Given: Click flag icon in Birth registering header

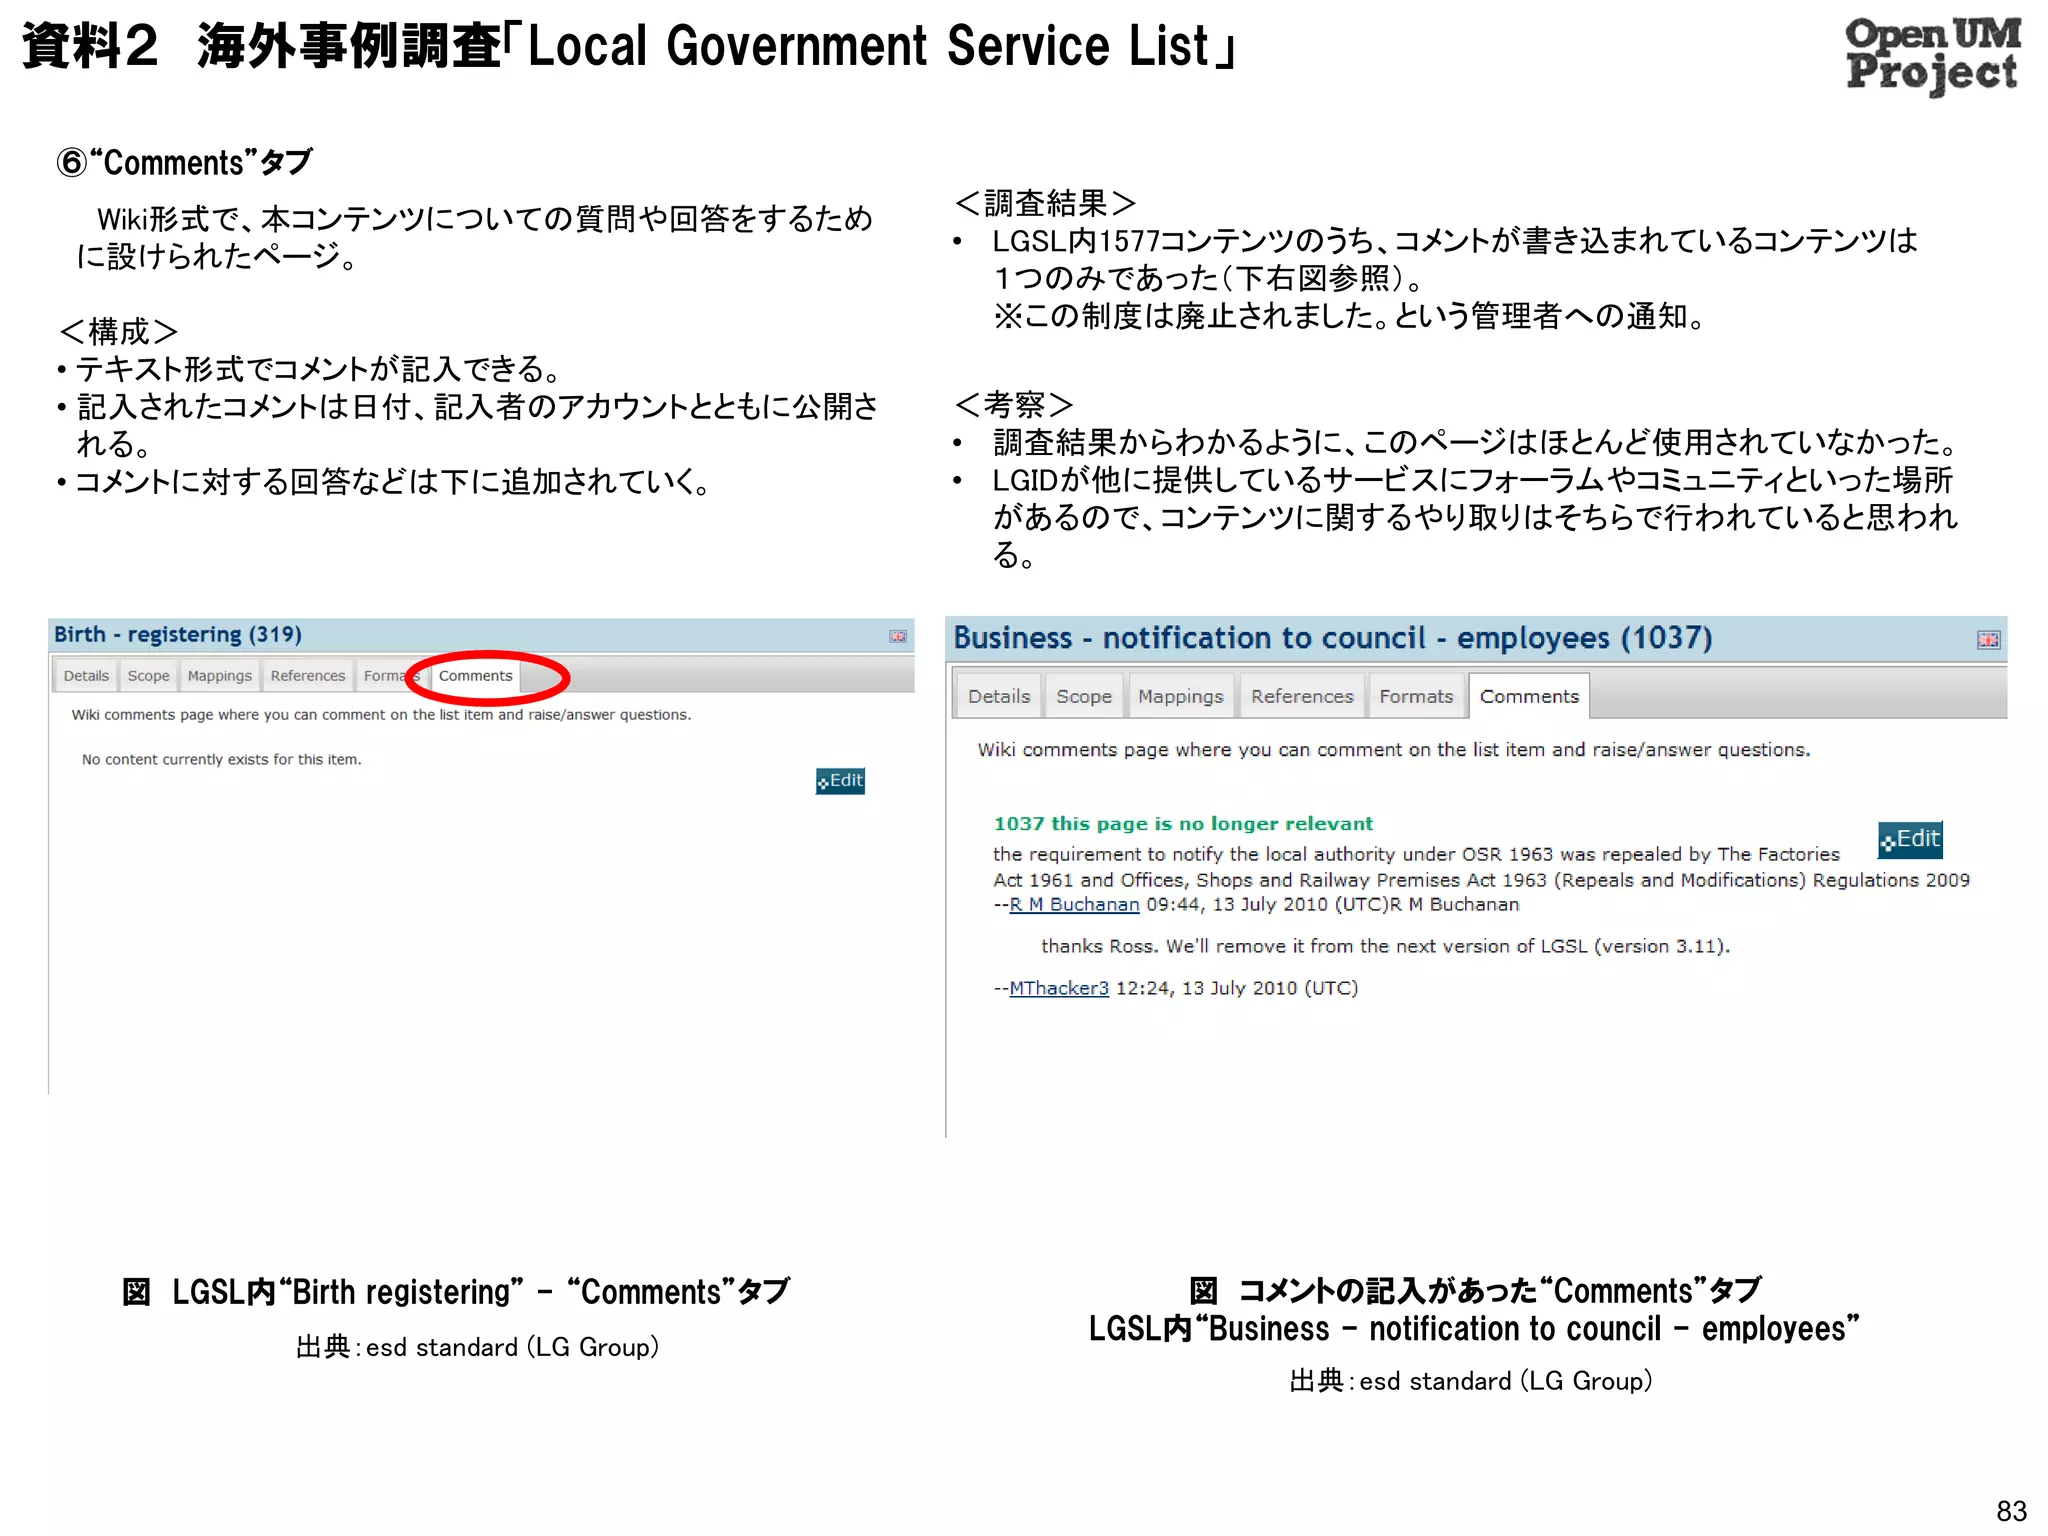Looking at the screenshot, I should 898,636.
